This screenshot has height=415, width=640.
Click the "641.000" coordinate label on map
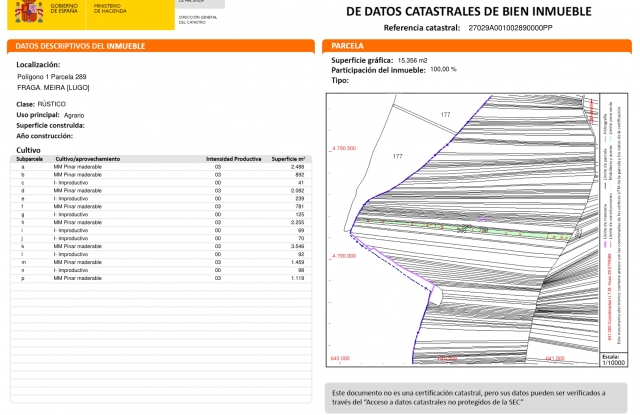point(555,358)
